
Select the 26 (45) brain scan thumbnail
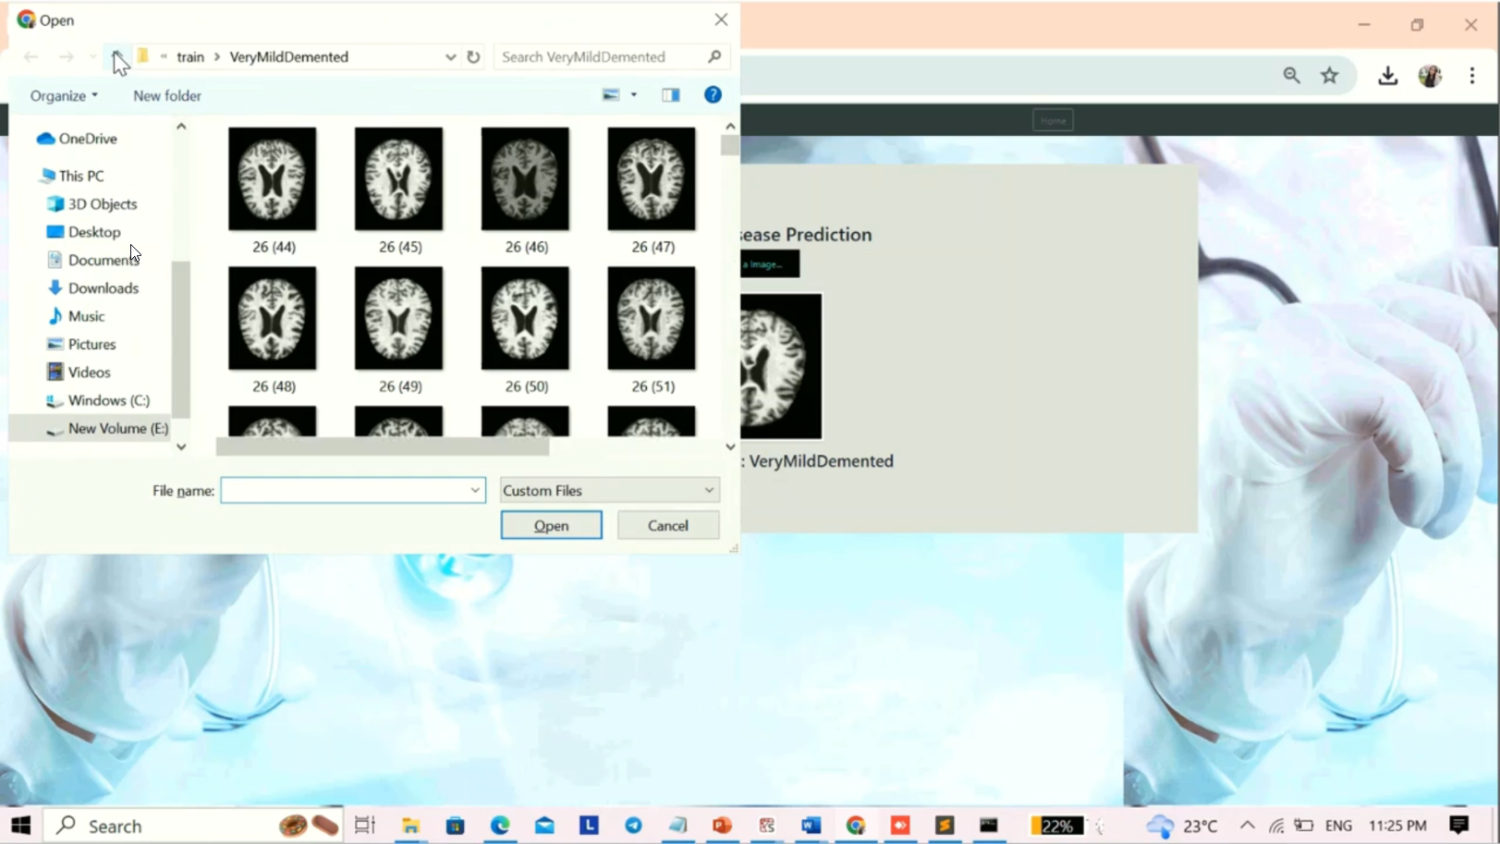399,180
